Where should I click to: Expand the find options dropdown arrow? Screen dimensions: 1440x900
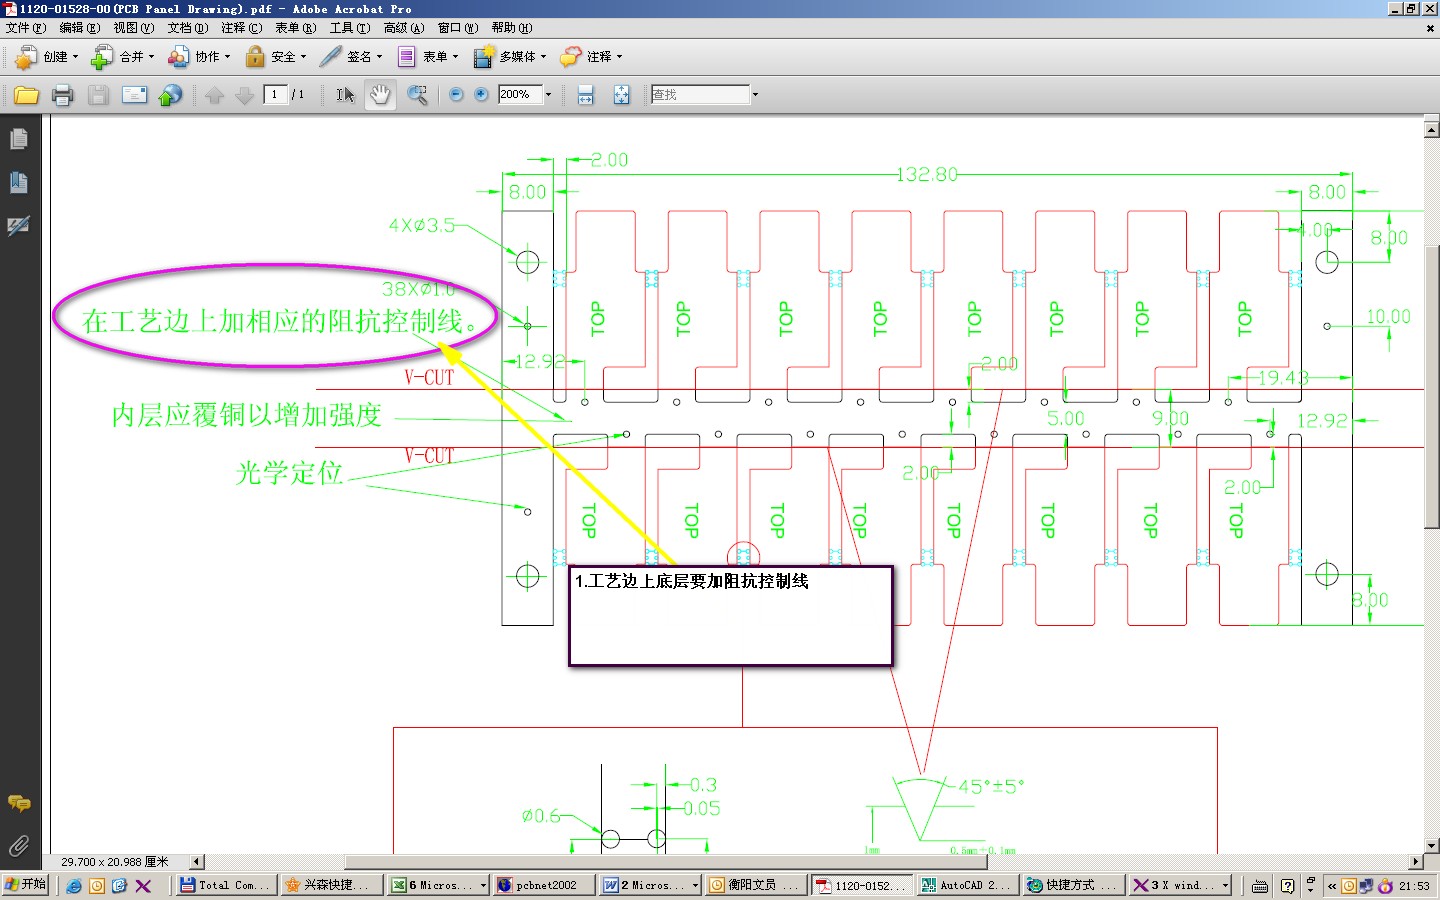click(x=755, y=94)
